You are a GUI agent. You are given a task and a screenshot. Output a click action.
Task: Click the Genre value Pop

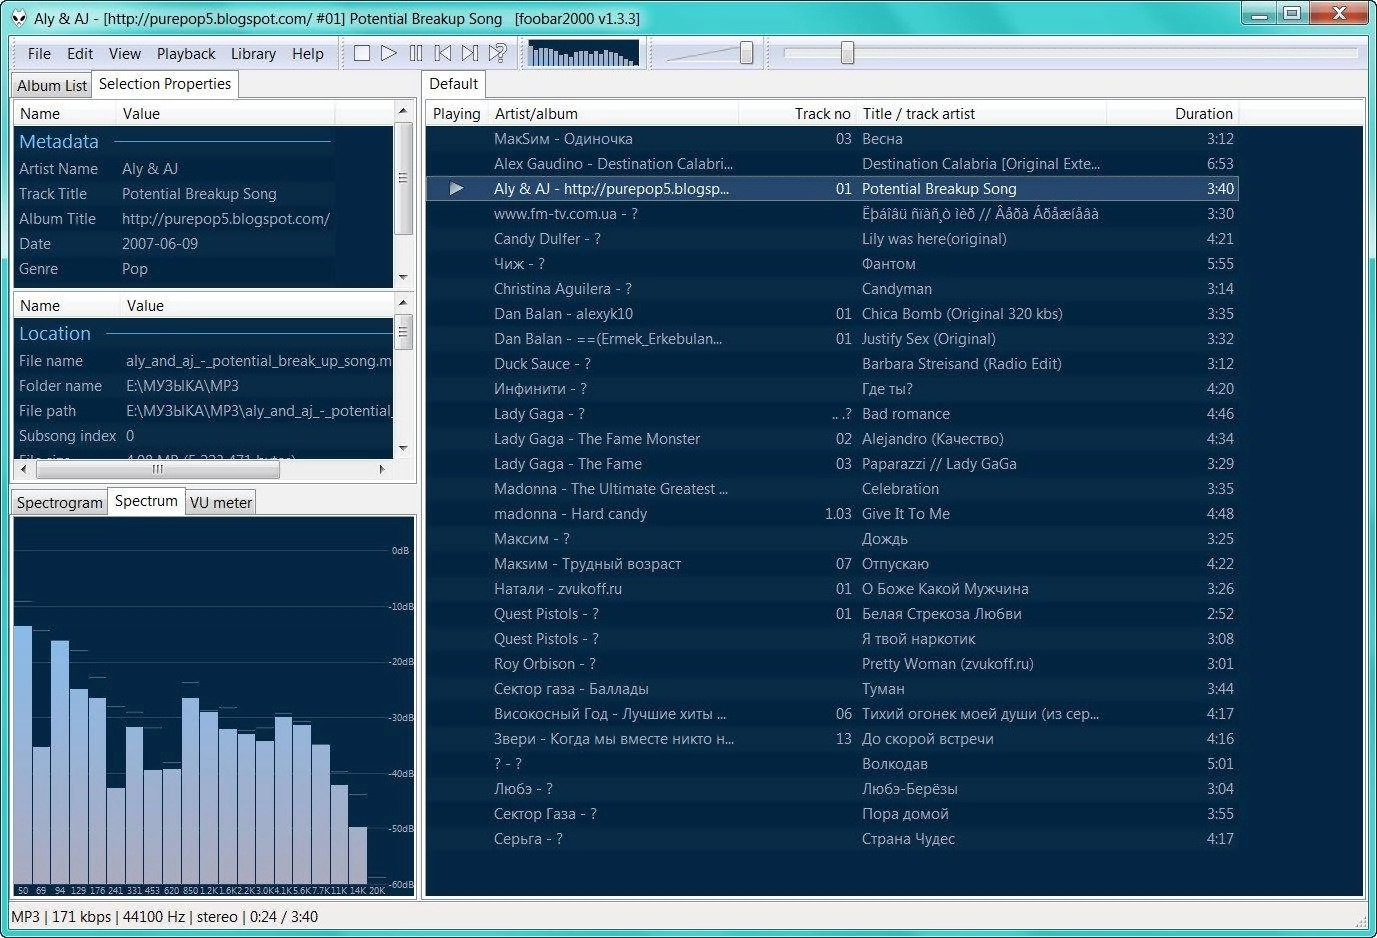(x=135, y=269)
